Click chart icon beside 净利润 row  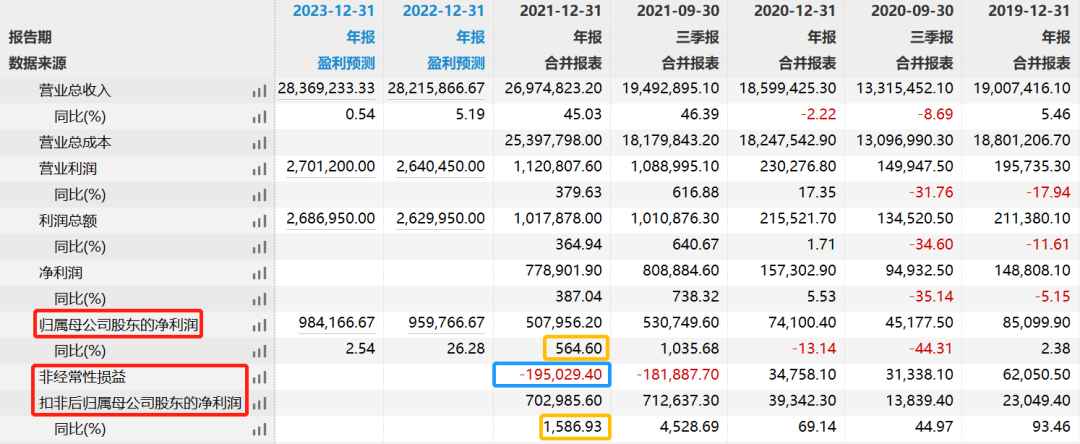coord(260,272)
